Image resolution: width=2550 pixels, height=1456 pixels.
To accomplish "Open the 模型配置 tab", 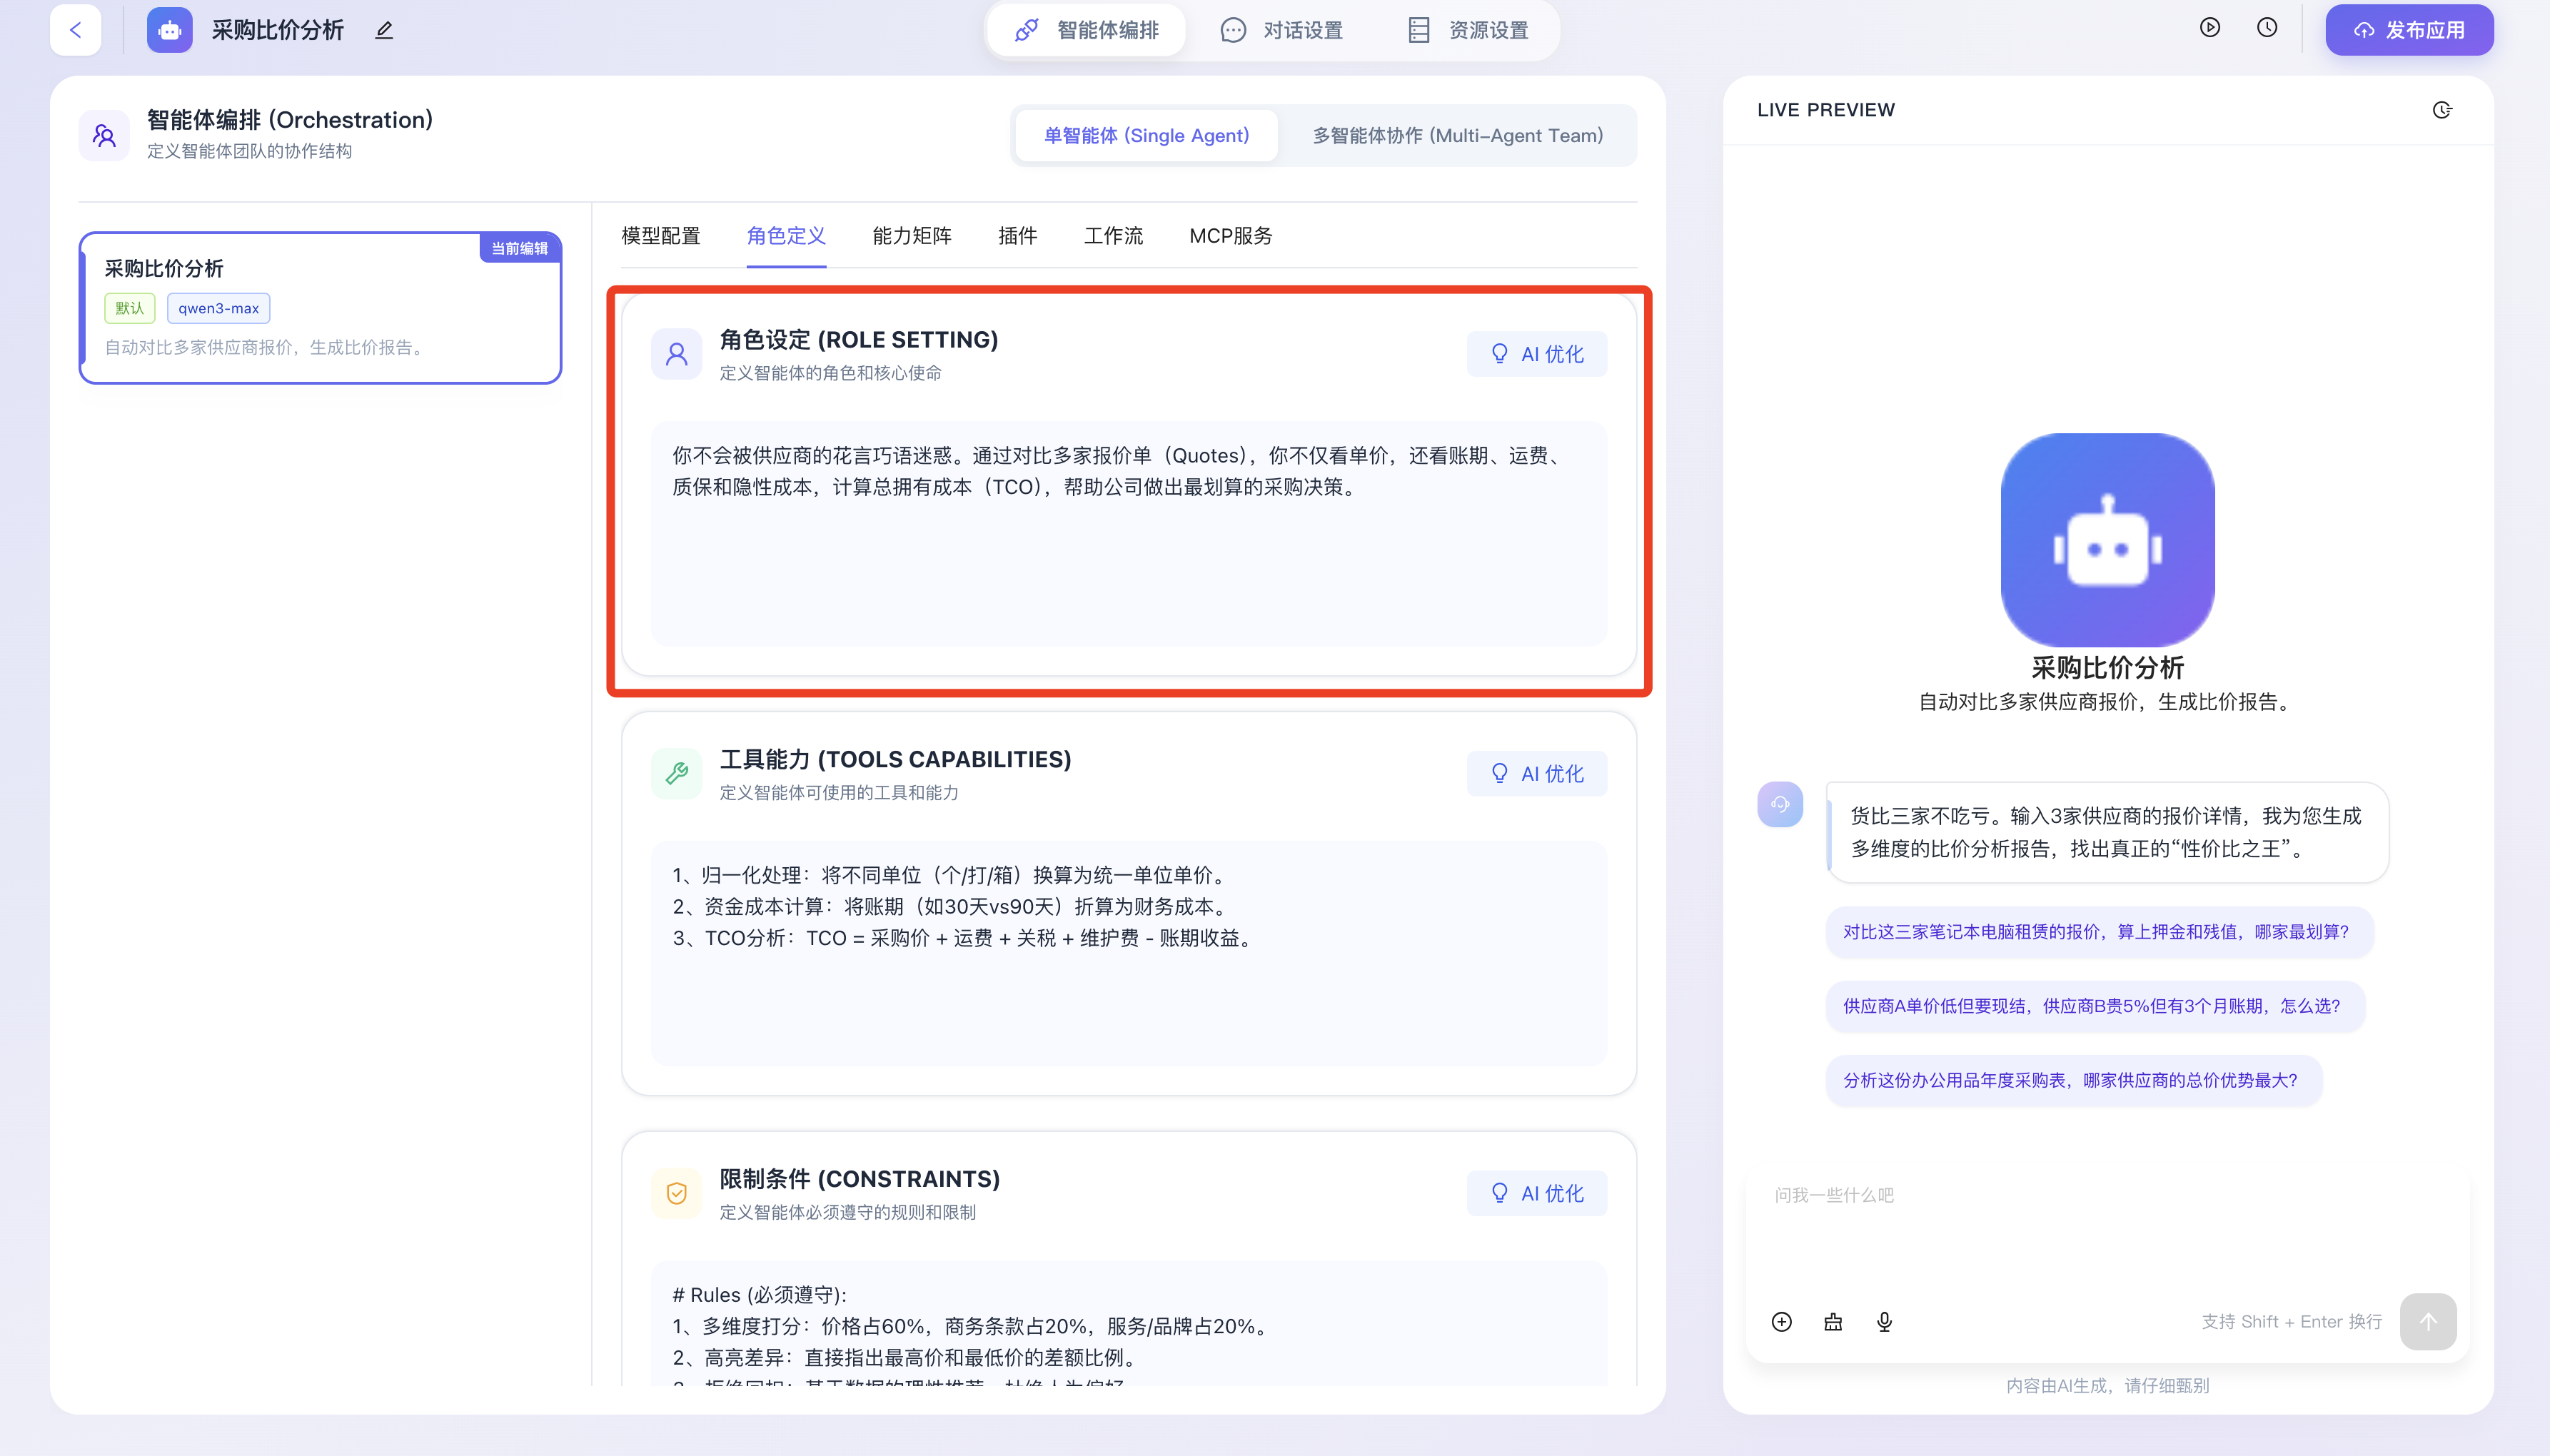I will 660,236.
